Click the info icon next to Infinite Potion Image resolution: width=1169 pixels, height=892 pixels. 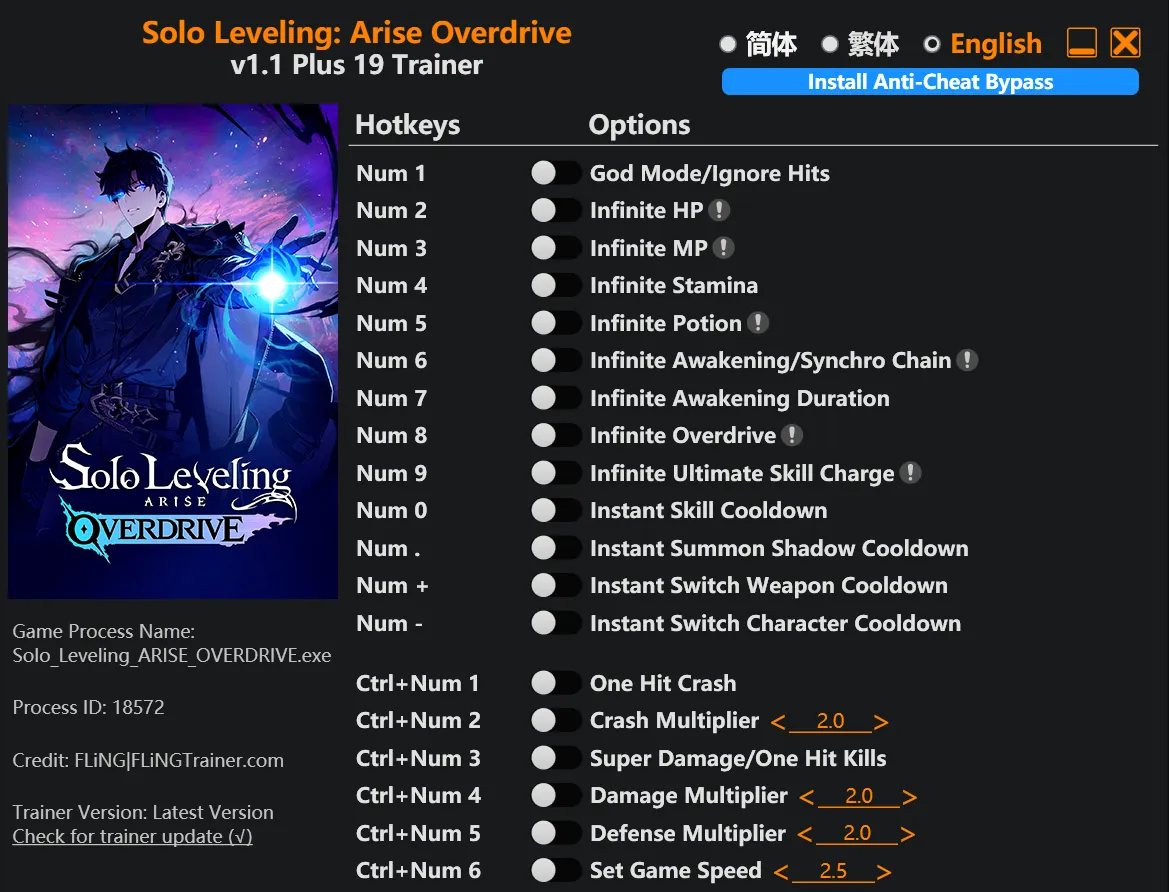(758, 323)
